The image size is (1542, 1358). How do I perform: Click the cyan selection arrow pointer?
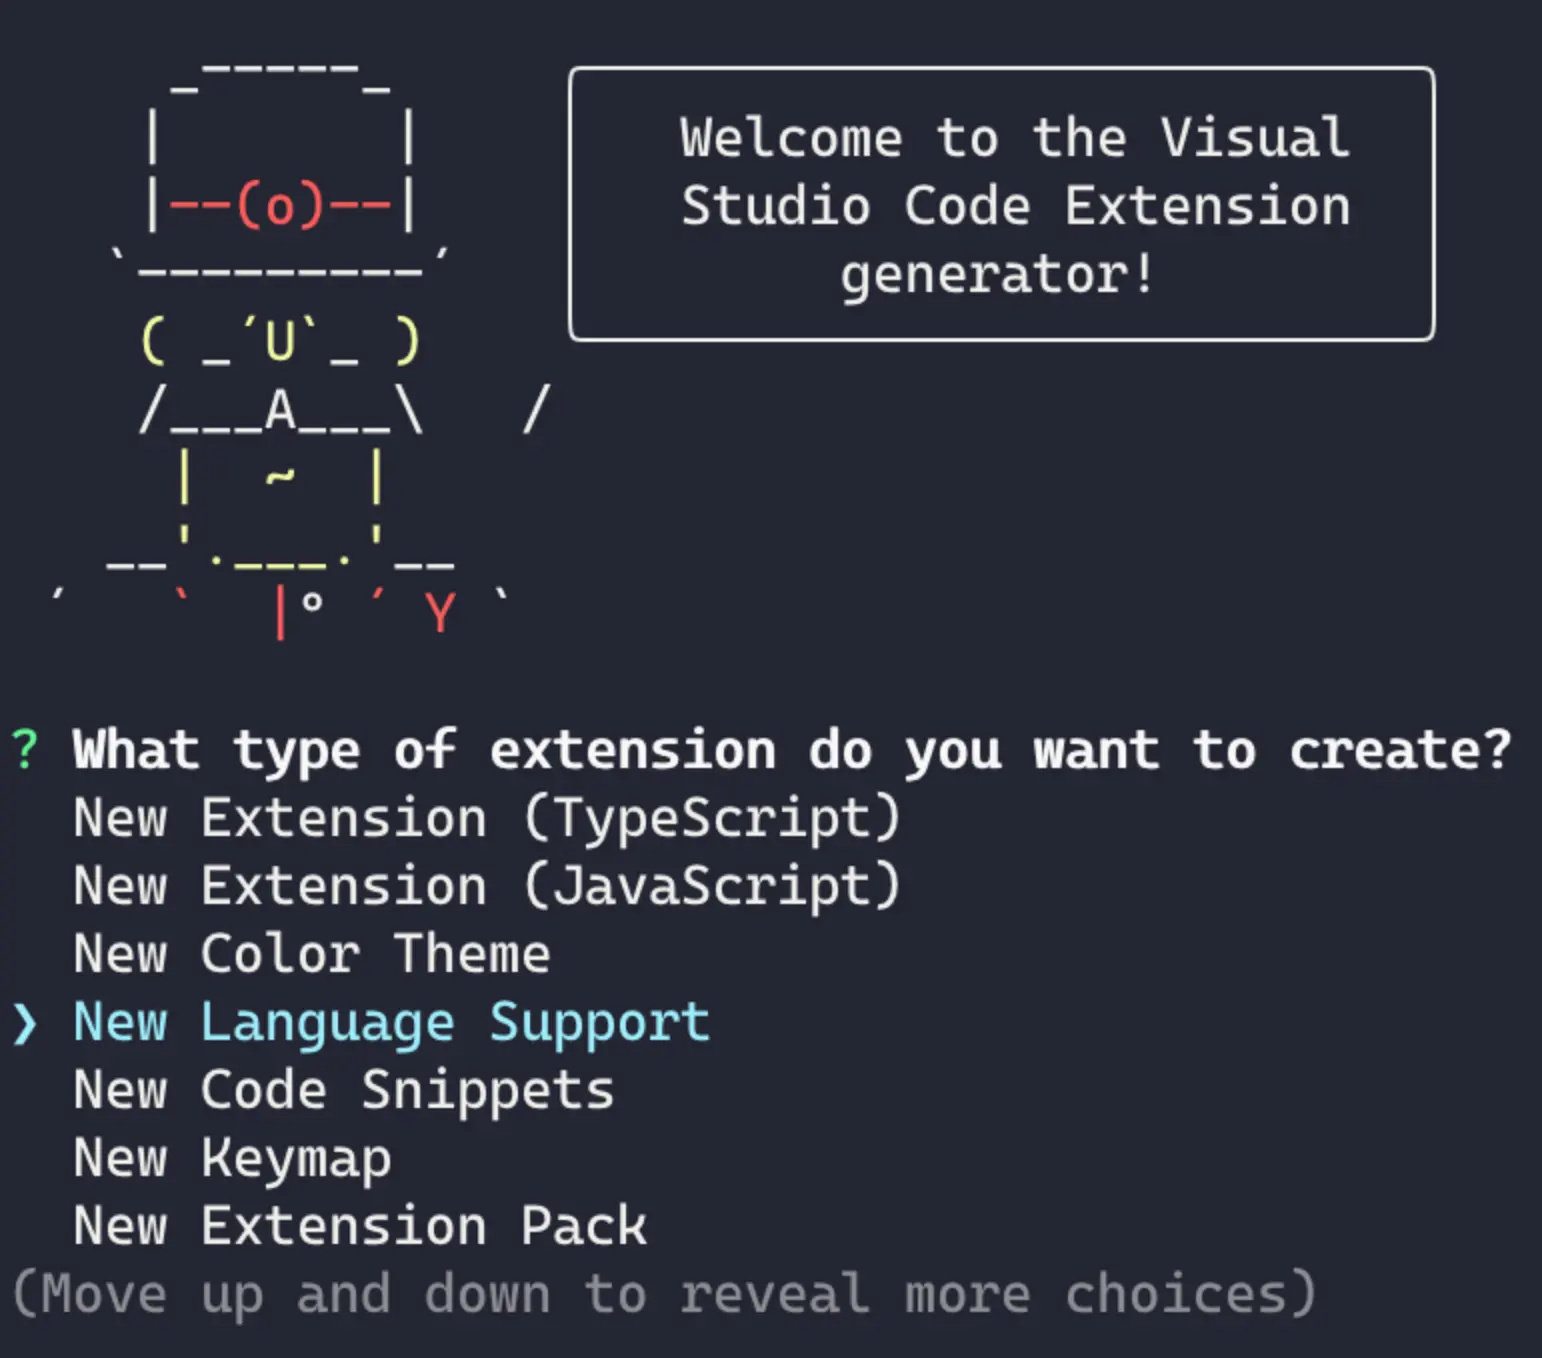(x=24, y=1023)
